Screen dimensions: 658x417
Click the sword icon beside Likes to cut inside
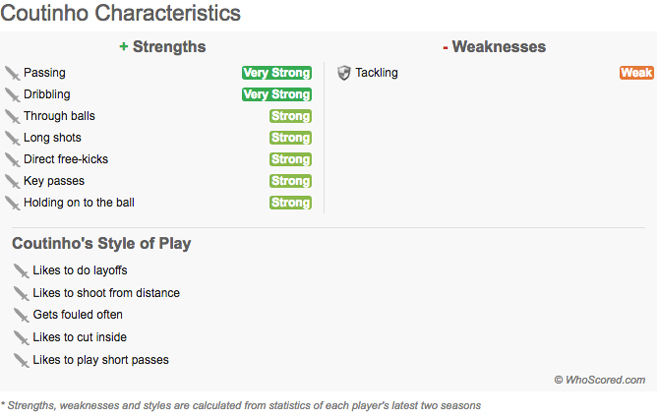[x=21, y=337]
